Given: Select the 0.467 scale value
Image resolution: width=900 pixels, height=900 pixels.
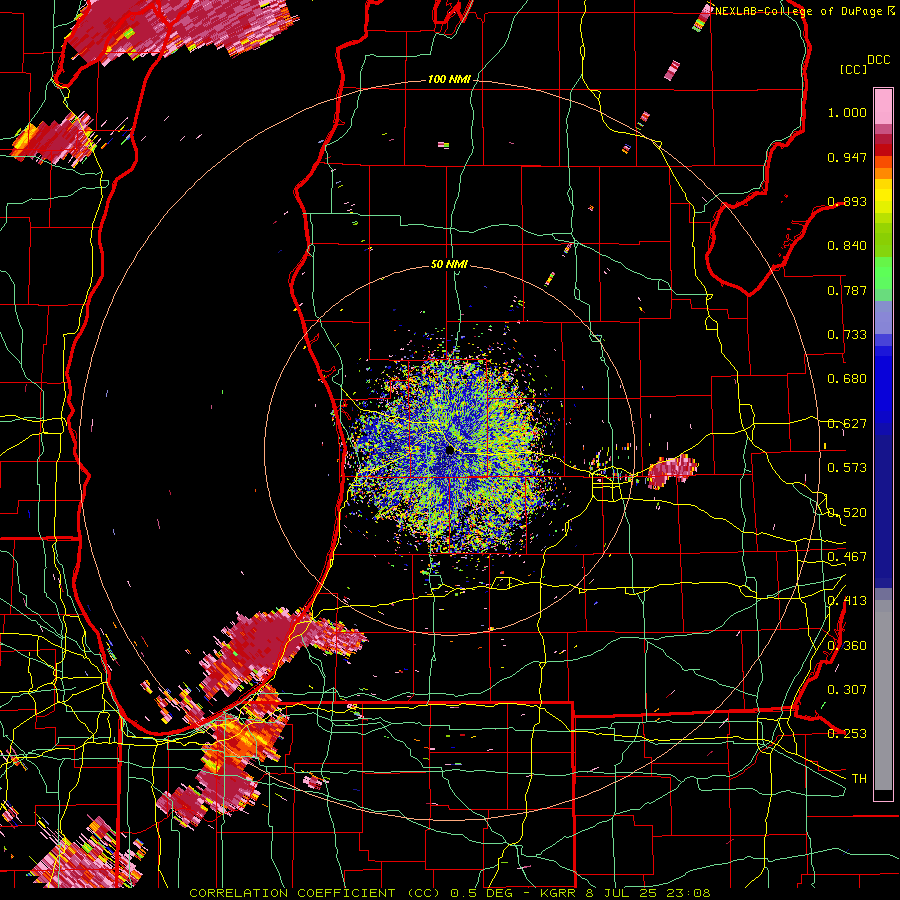Looking at the screenshot, I should click(847, 557).
